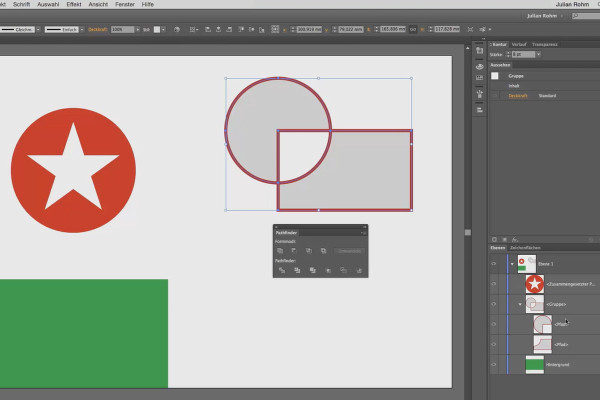
Task: Toggle Deckkraft attribute visibility in Aussehen
Action: pos(495,96)
